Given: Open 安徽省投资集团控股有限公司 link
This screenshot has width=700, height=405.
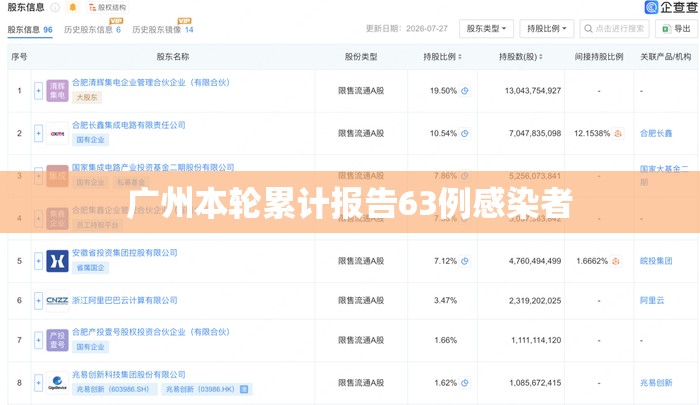Looking at the screenshot, I should [125, 253].
